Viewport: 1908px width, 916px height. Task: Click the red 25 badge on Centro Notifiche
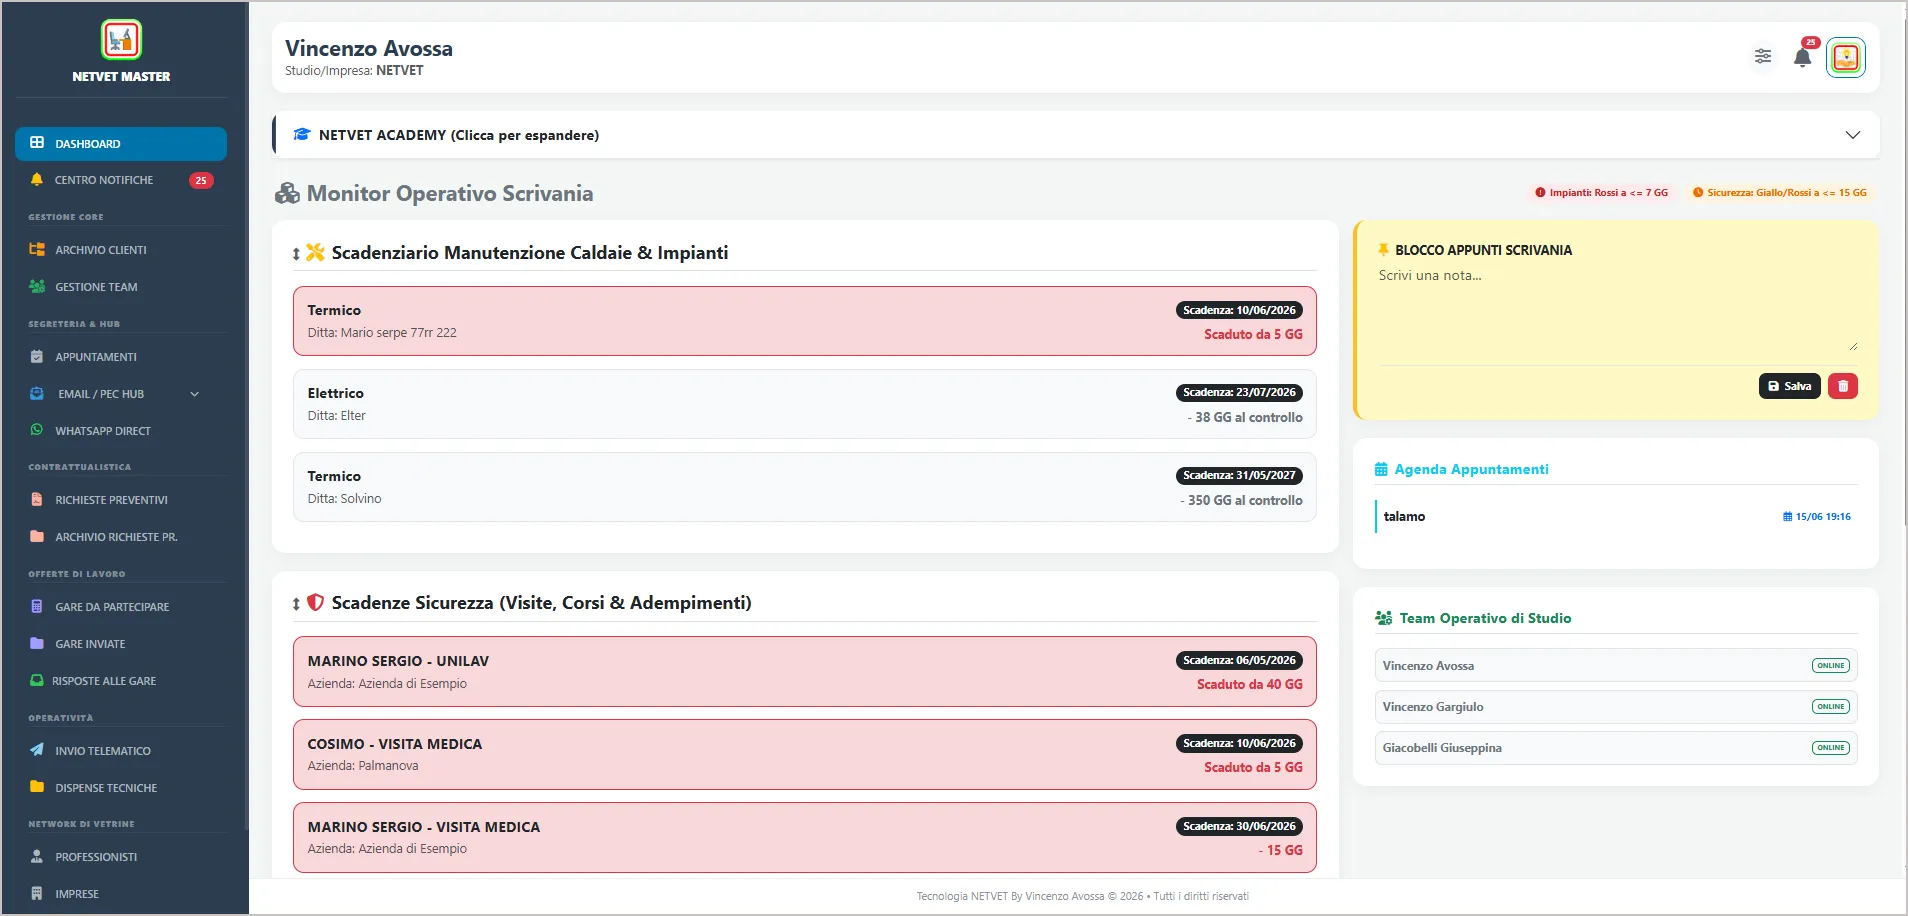(201, 181)
